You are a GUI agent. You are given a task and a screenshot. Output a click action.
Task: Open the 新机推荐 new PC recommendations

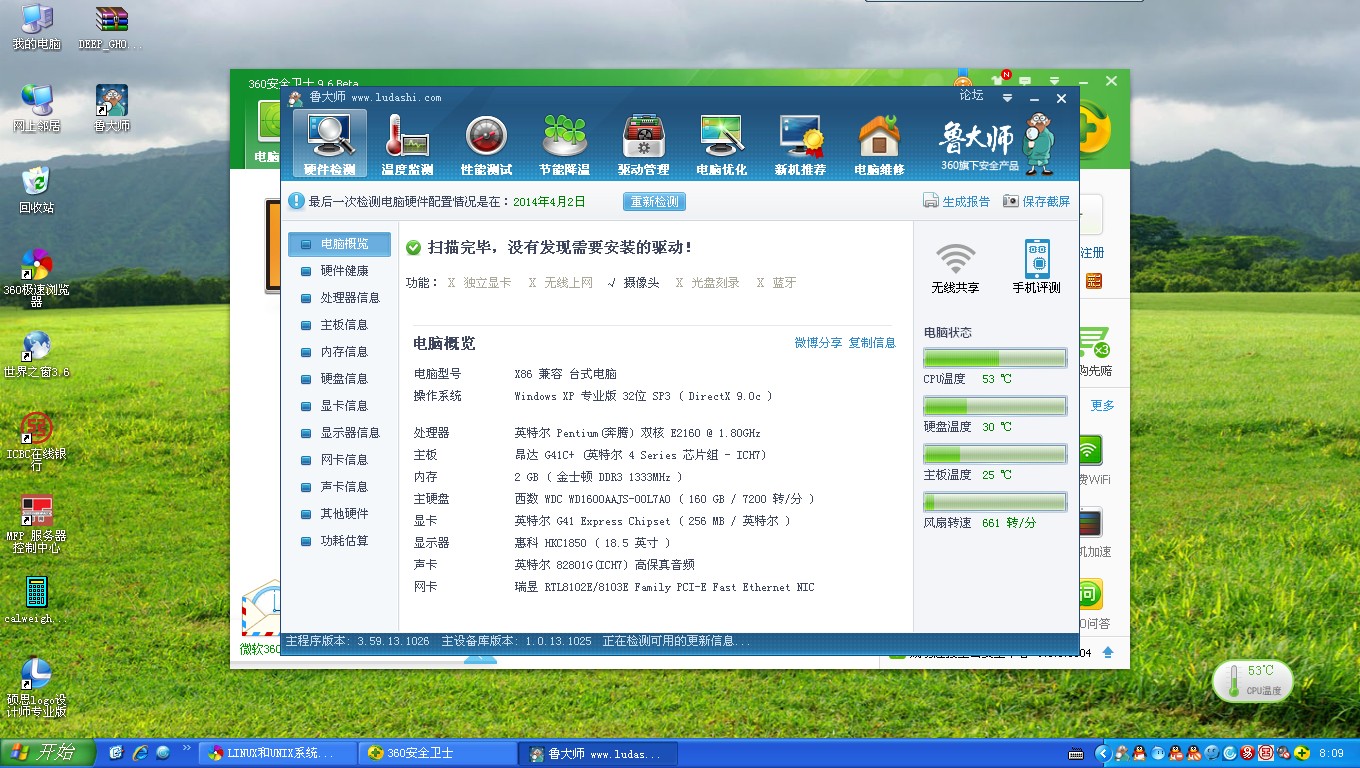800,144
